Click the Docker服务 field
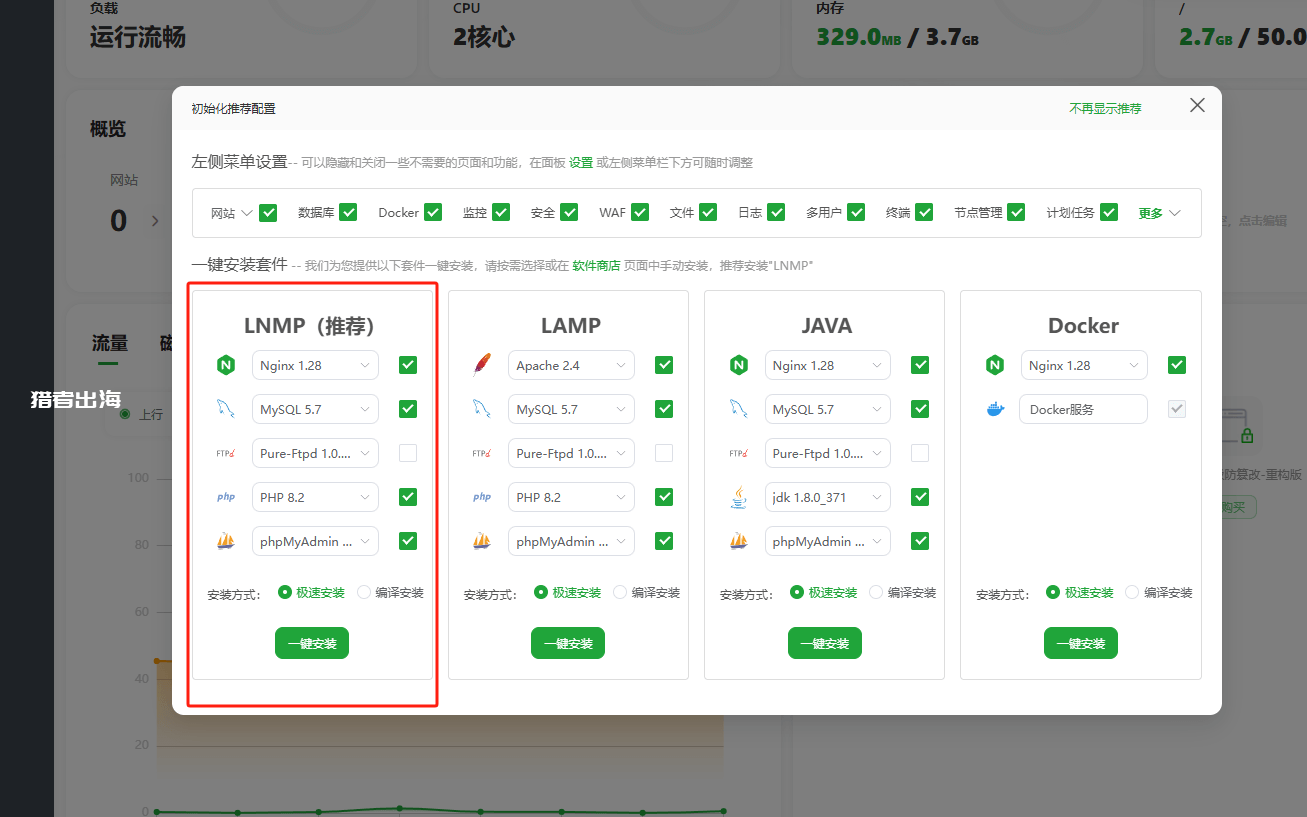 click(1084, 409)
